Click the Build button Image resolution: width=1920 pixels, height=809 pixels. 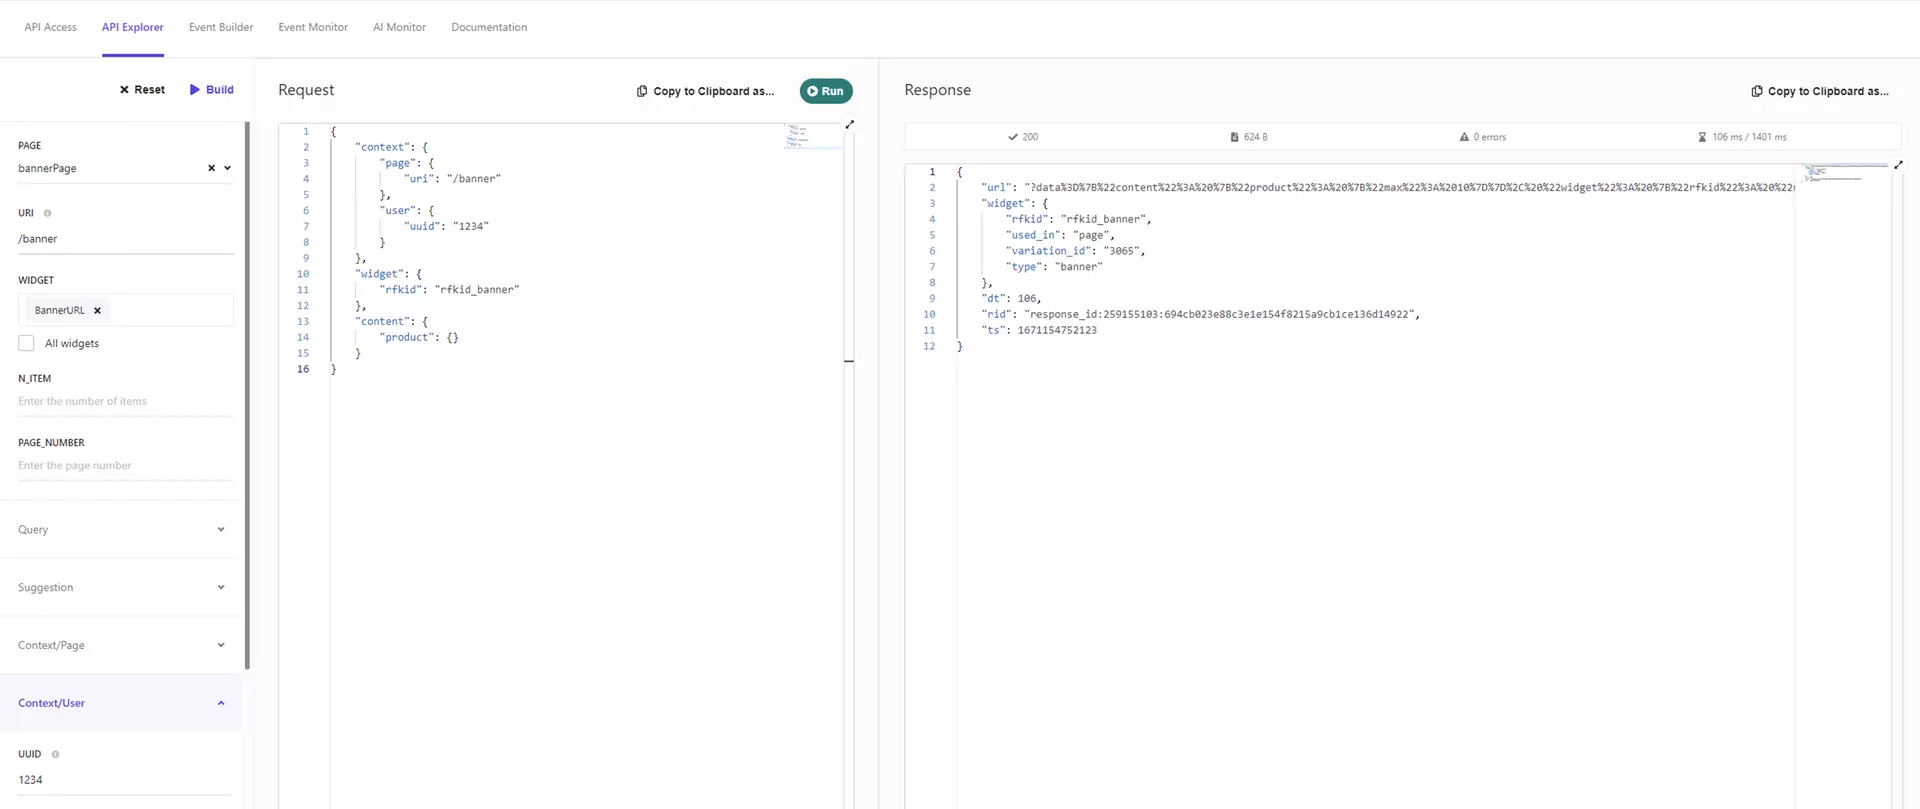pos(211,90)
